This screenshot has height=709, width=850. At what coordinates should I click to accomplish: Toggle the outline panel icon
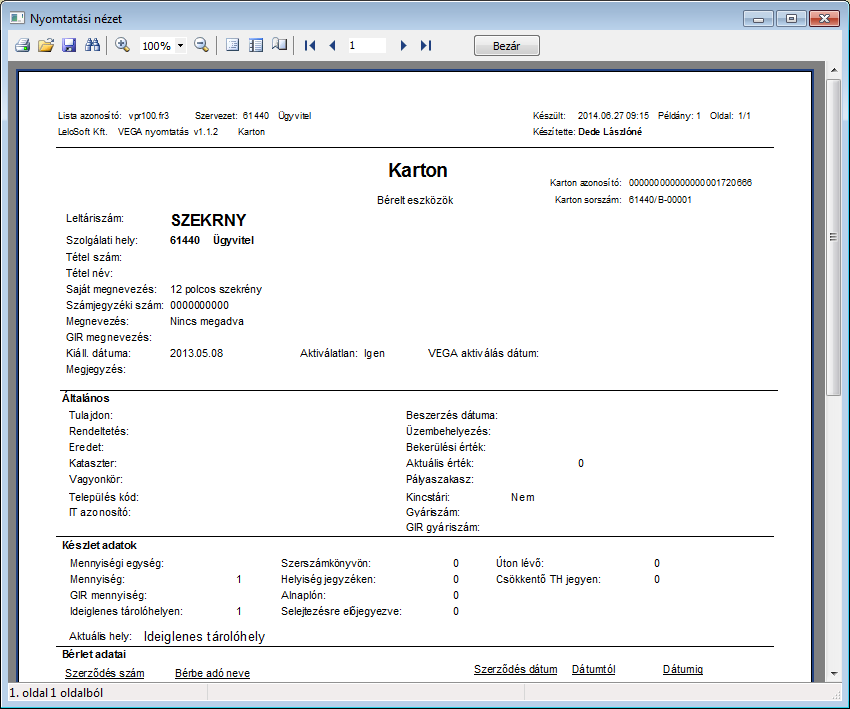tap(256, 46)
